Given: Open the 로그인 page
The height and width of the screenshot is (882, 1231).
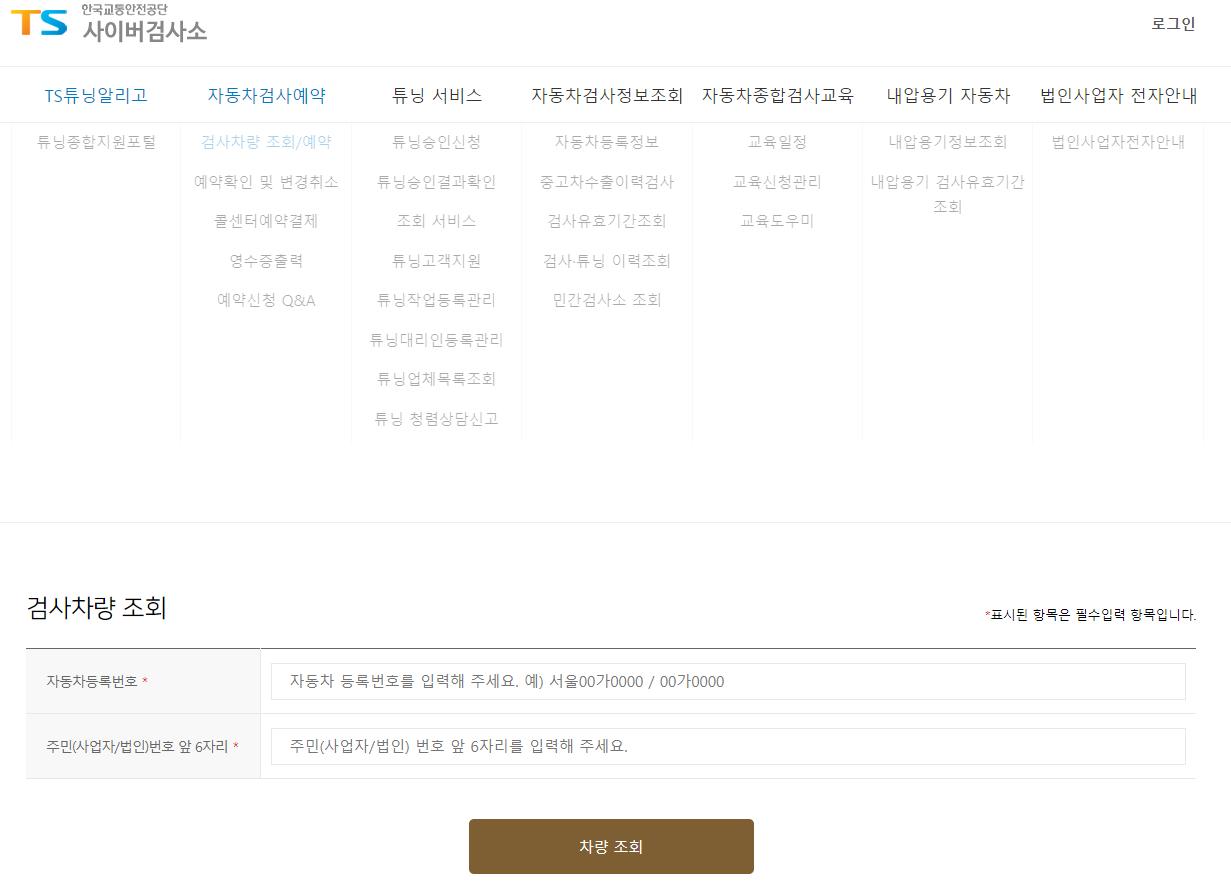Looking at the screenshot, I should tap(1172, 24).
